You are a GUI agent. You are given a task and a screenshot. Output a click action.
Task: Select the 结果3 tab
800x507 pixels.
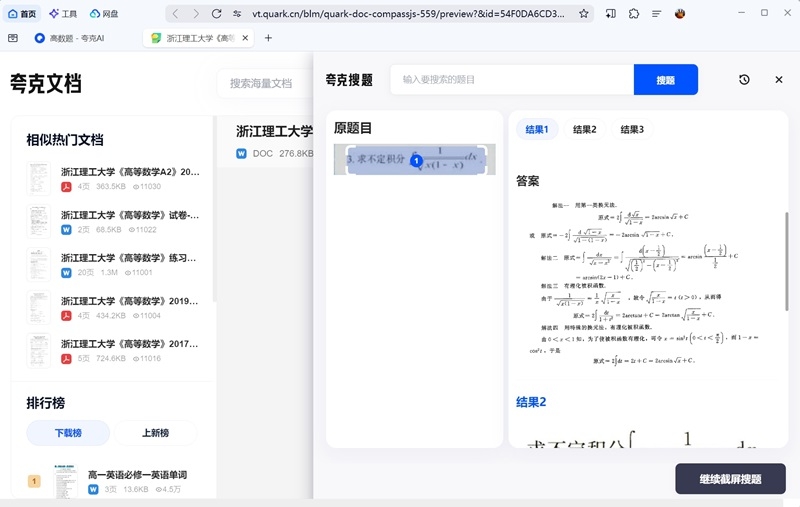632,130
